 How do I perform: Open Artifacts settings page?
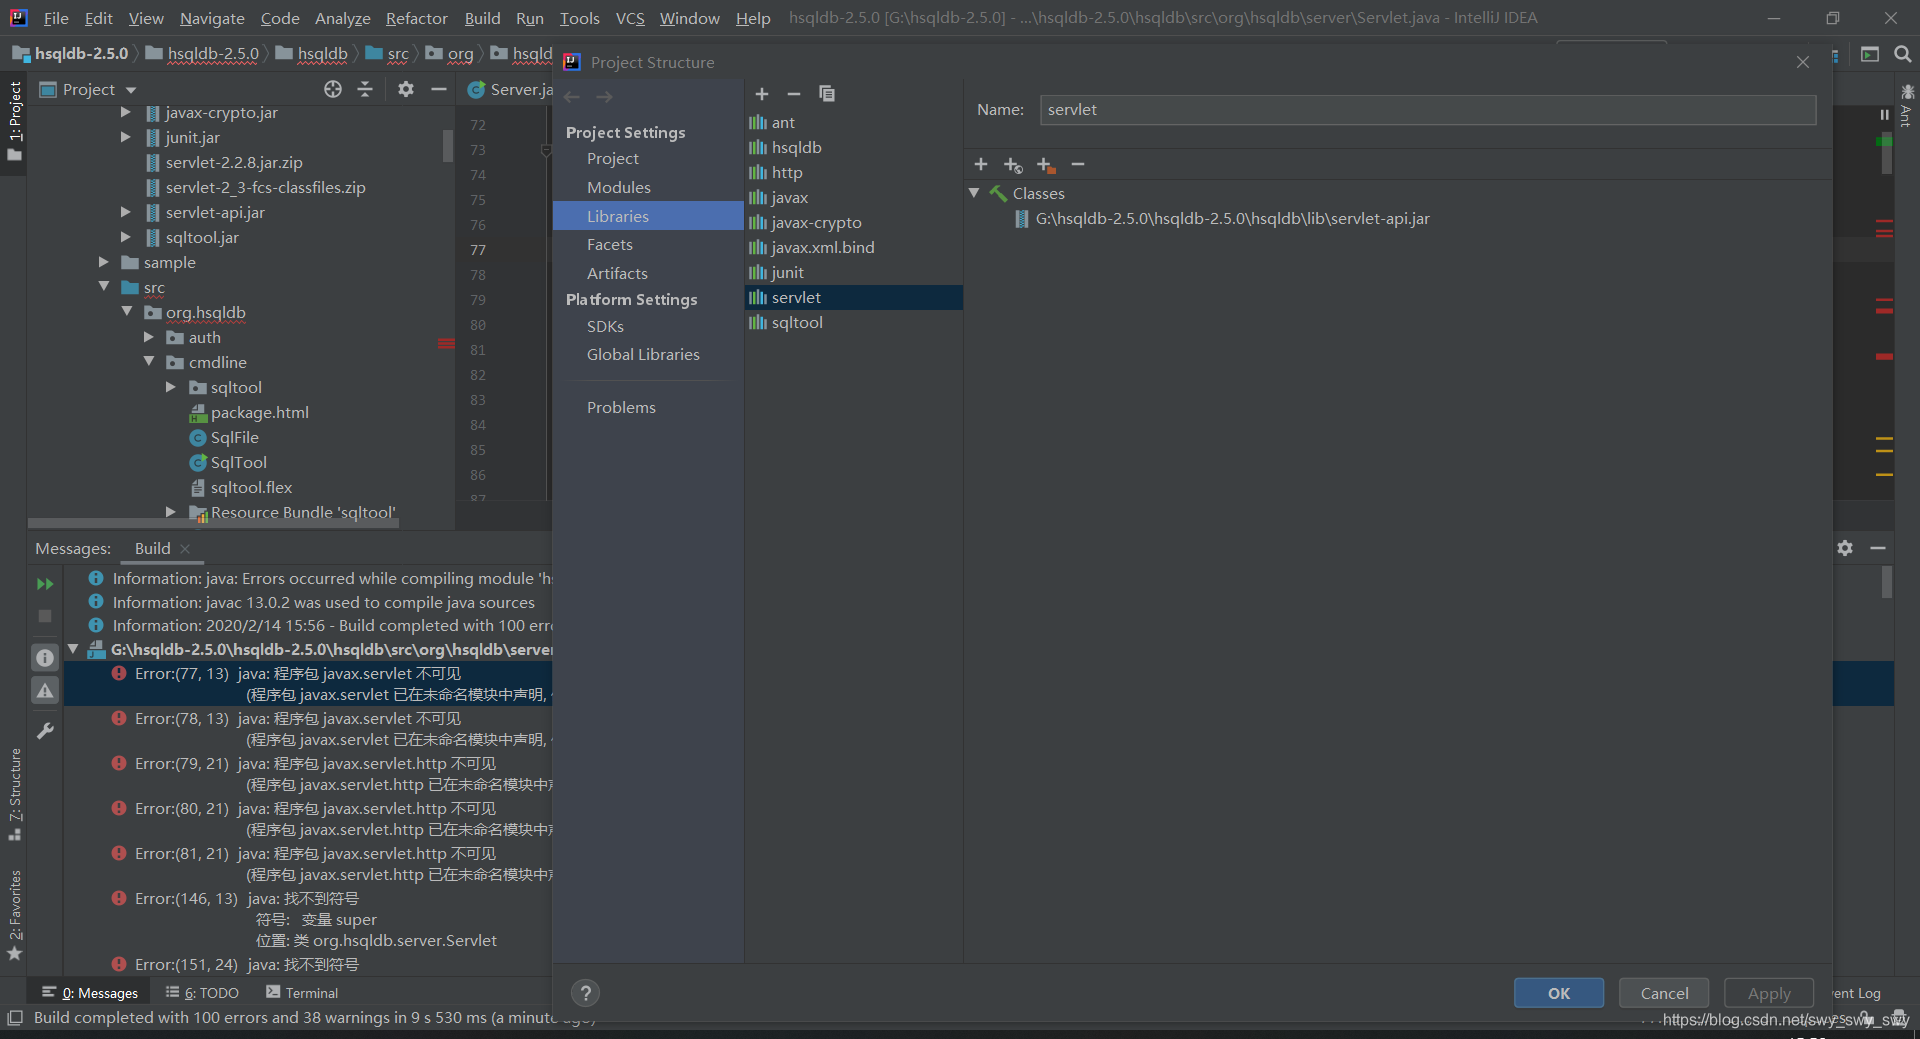tap(617, 273)
